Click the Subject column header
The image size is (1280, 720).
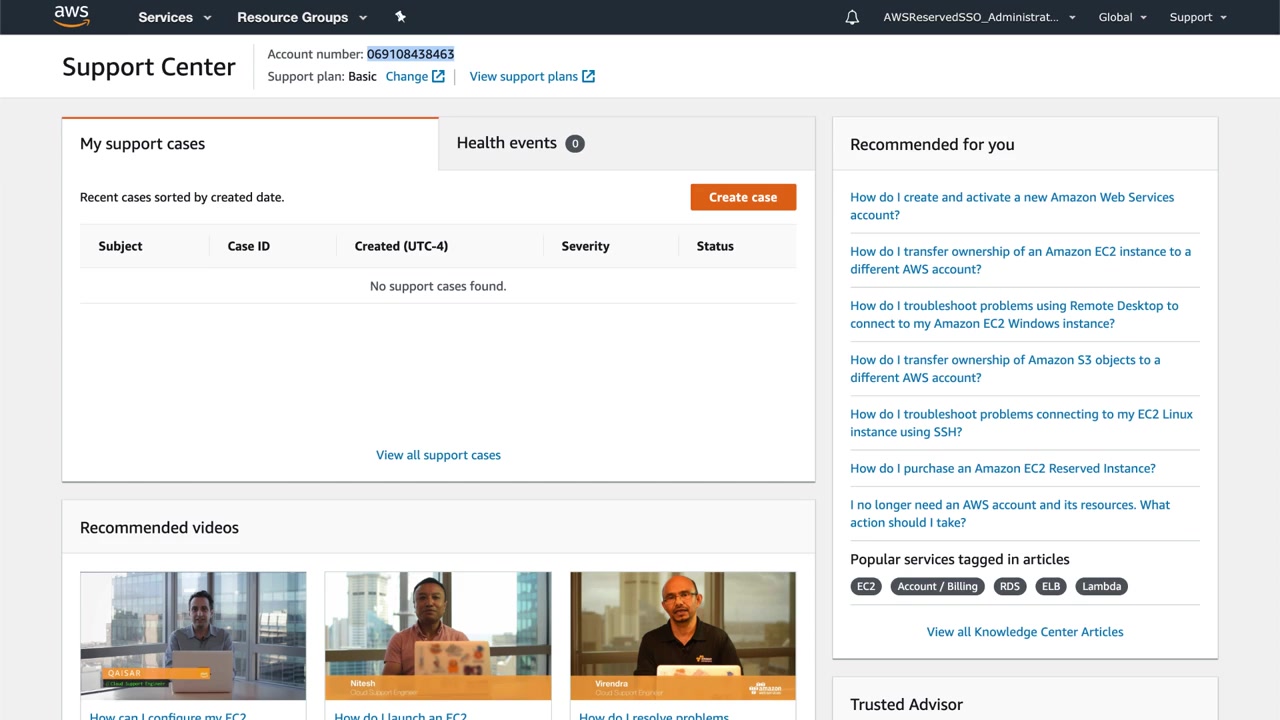tap(120, 246)
